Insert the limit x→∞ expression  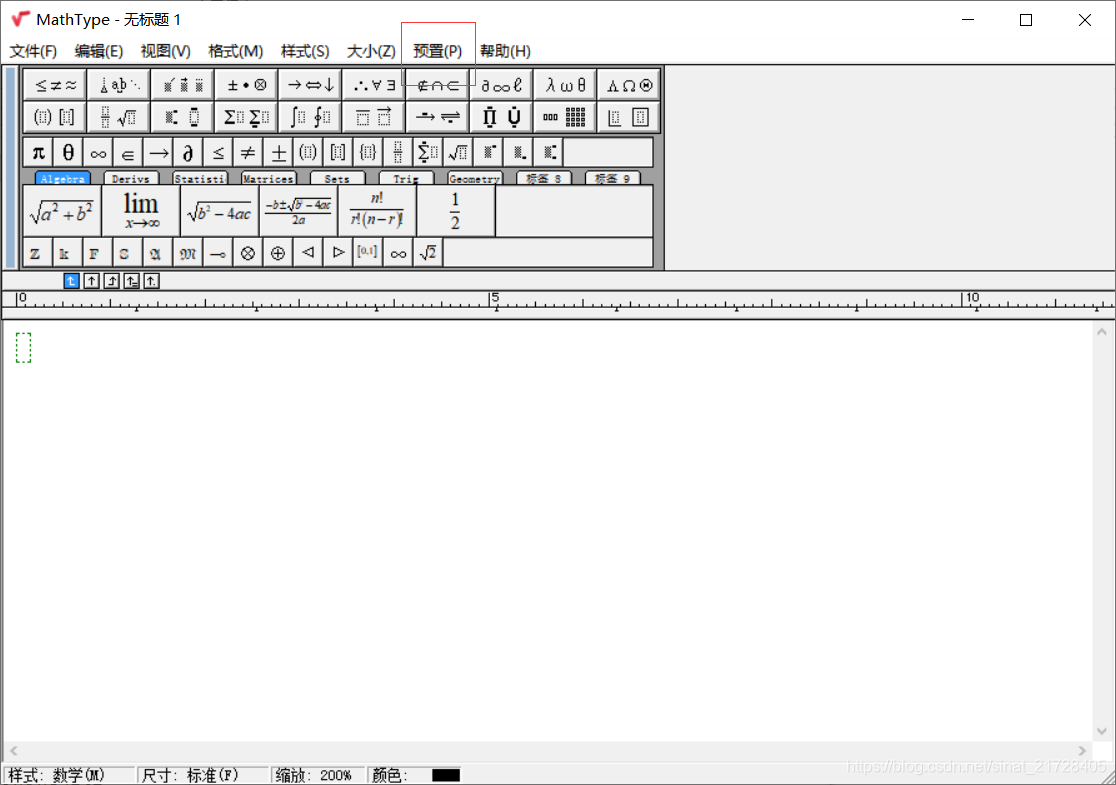pos(141,211)
